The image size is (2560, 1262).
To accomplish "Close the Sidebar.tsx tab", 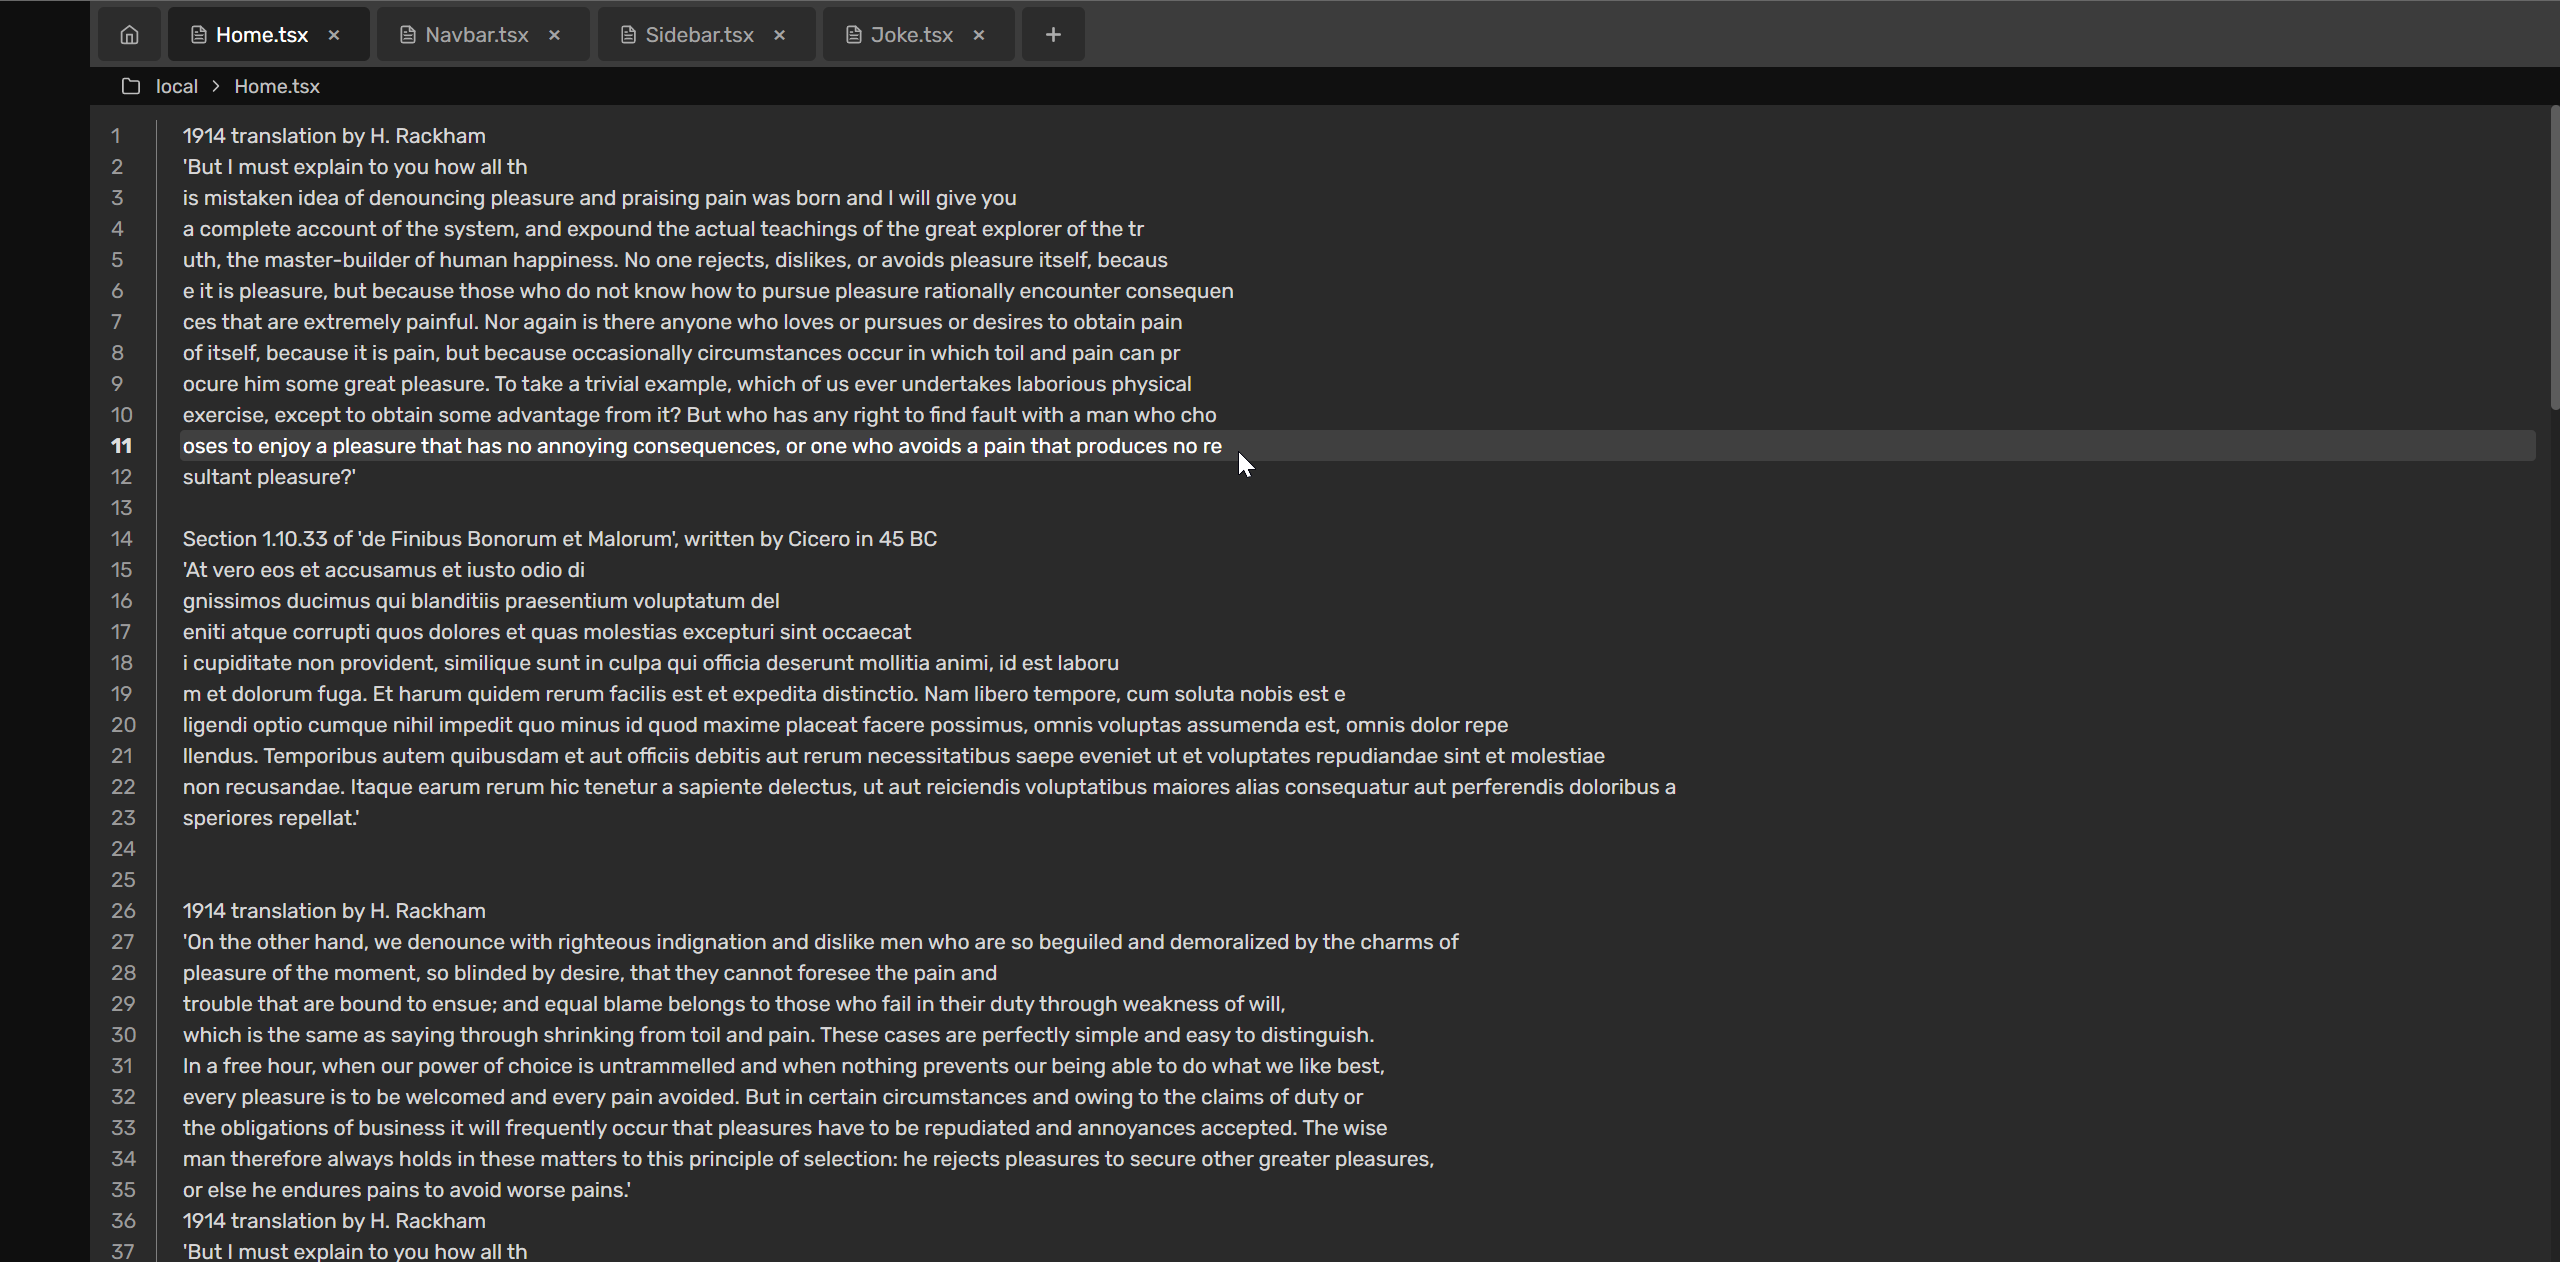I will (x=780, y=35).
